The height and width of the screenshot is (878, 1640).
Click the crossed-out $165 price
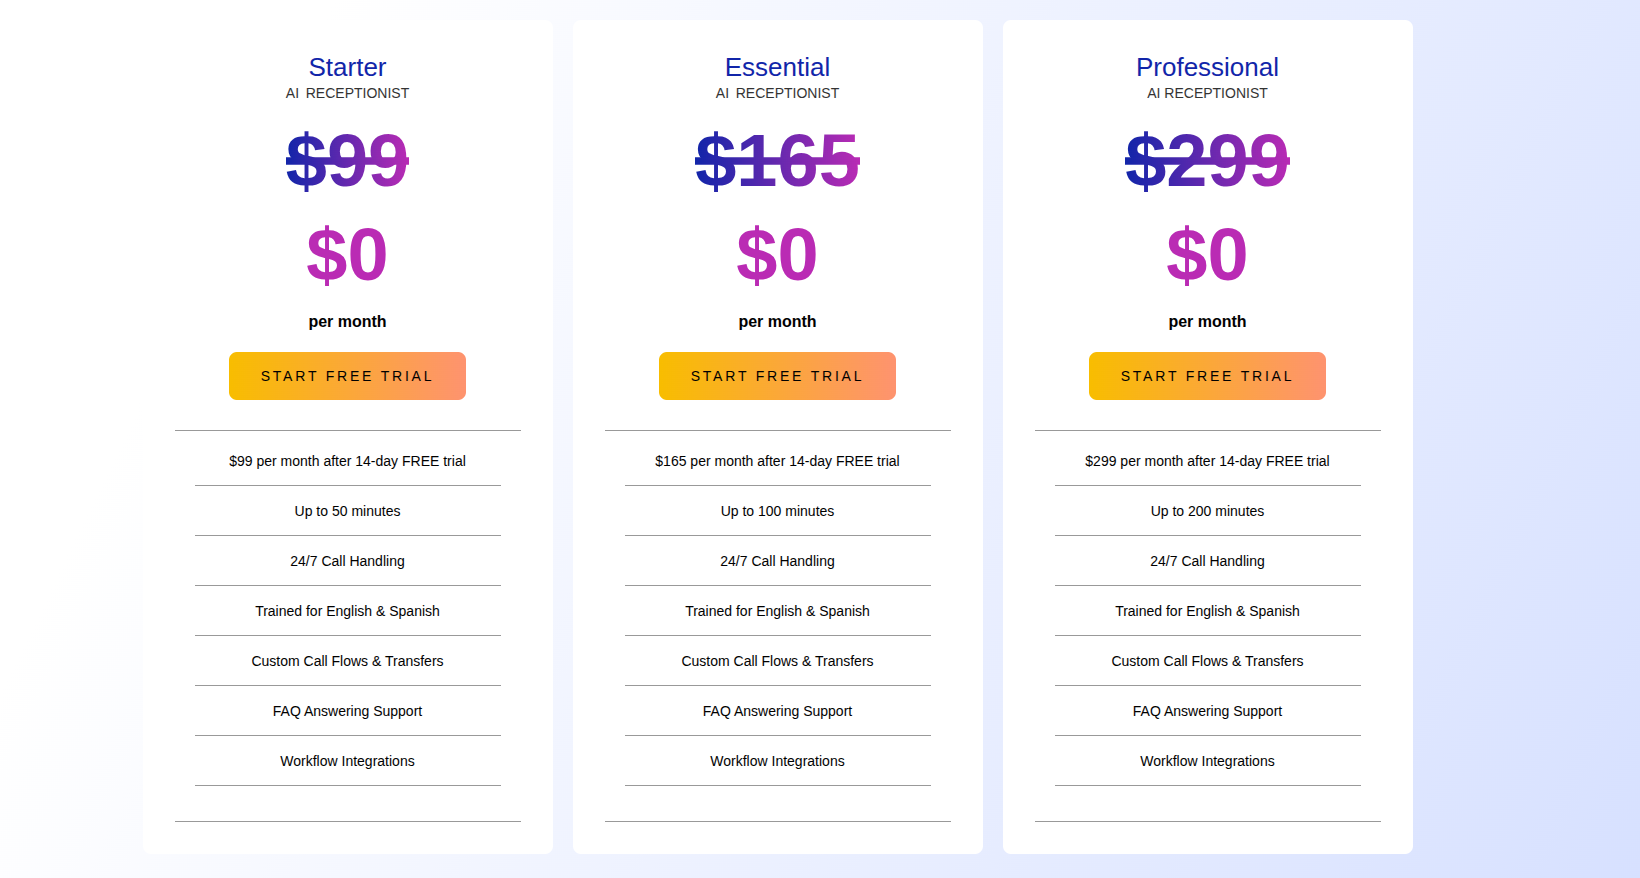click(x=777, y=160)
